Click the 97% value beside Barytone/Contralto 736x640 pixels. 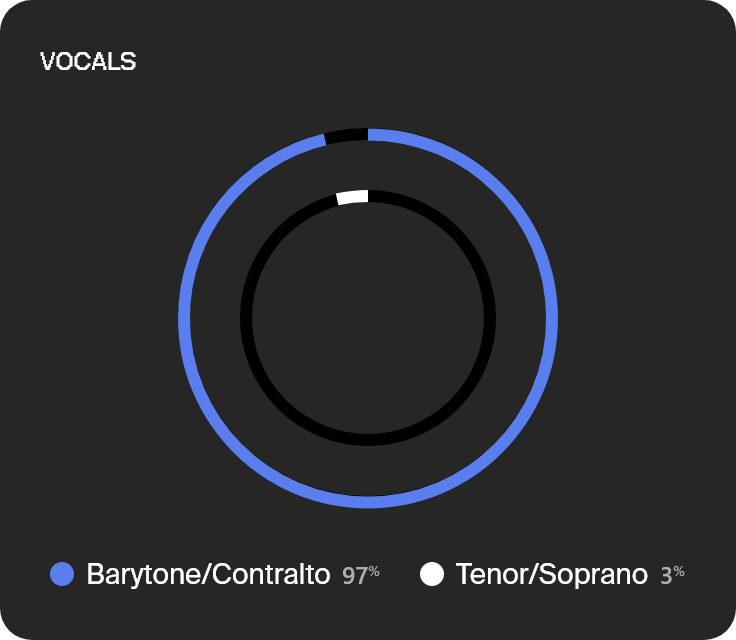(360, 575)
